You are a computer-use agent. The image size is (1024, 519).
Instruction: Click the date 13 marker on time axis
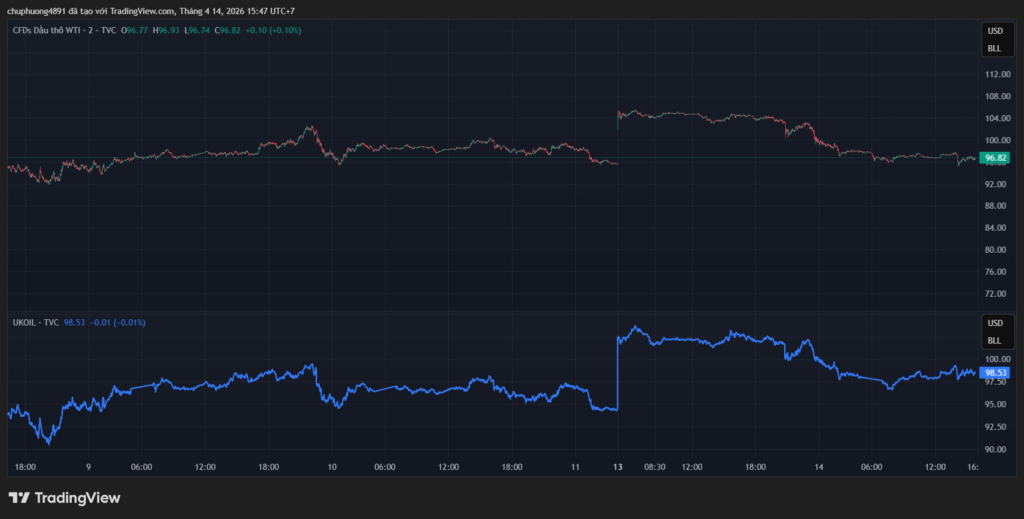[618, 467]
